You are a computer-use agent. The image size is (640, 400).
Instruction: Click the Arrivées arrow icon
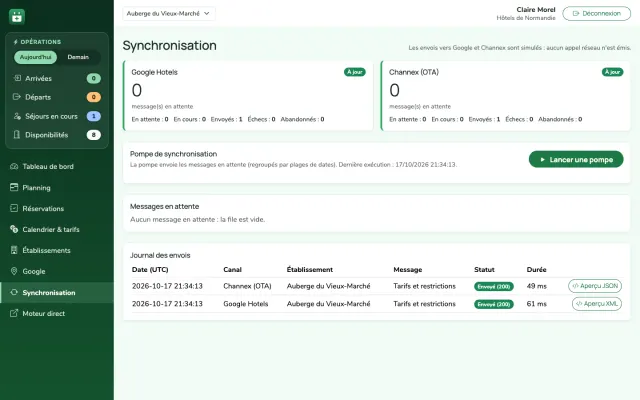(17, 78)
